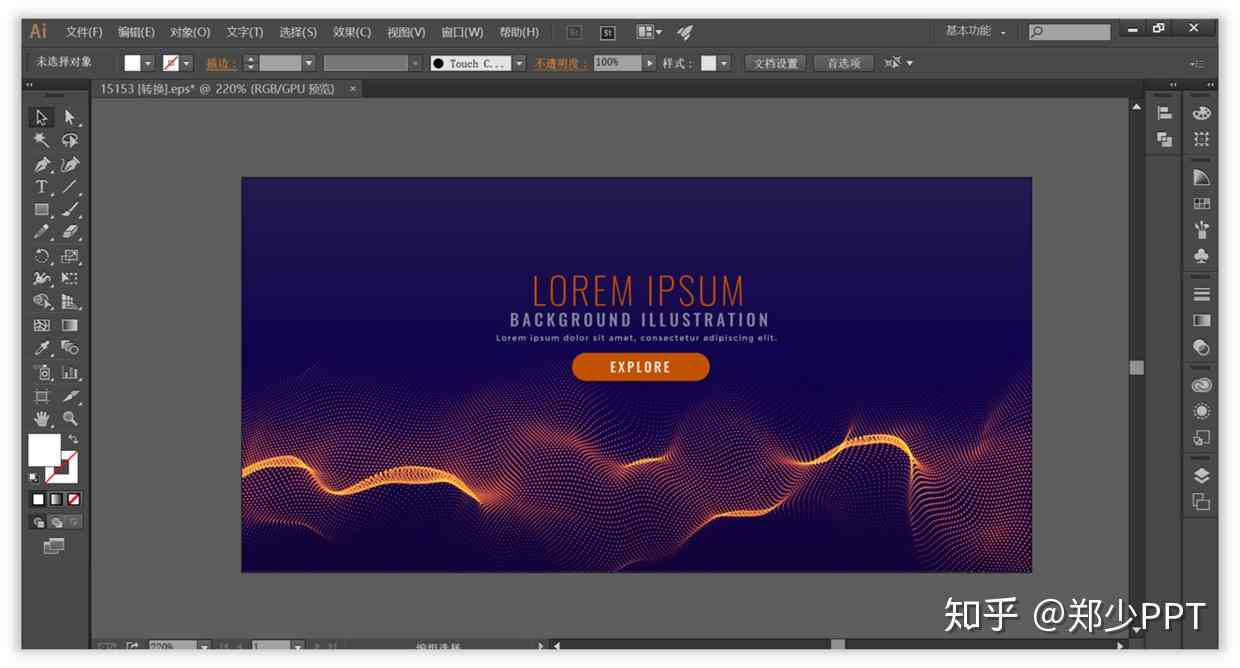1240x668 pixels.
Task: Select the Line Segment tool
Action: 70,187
